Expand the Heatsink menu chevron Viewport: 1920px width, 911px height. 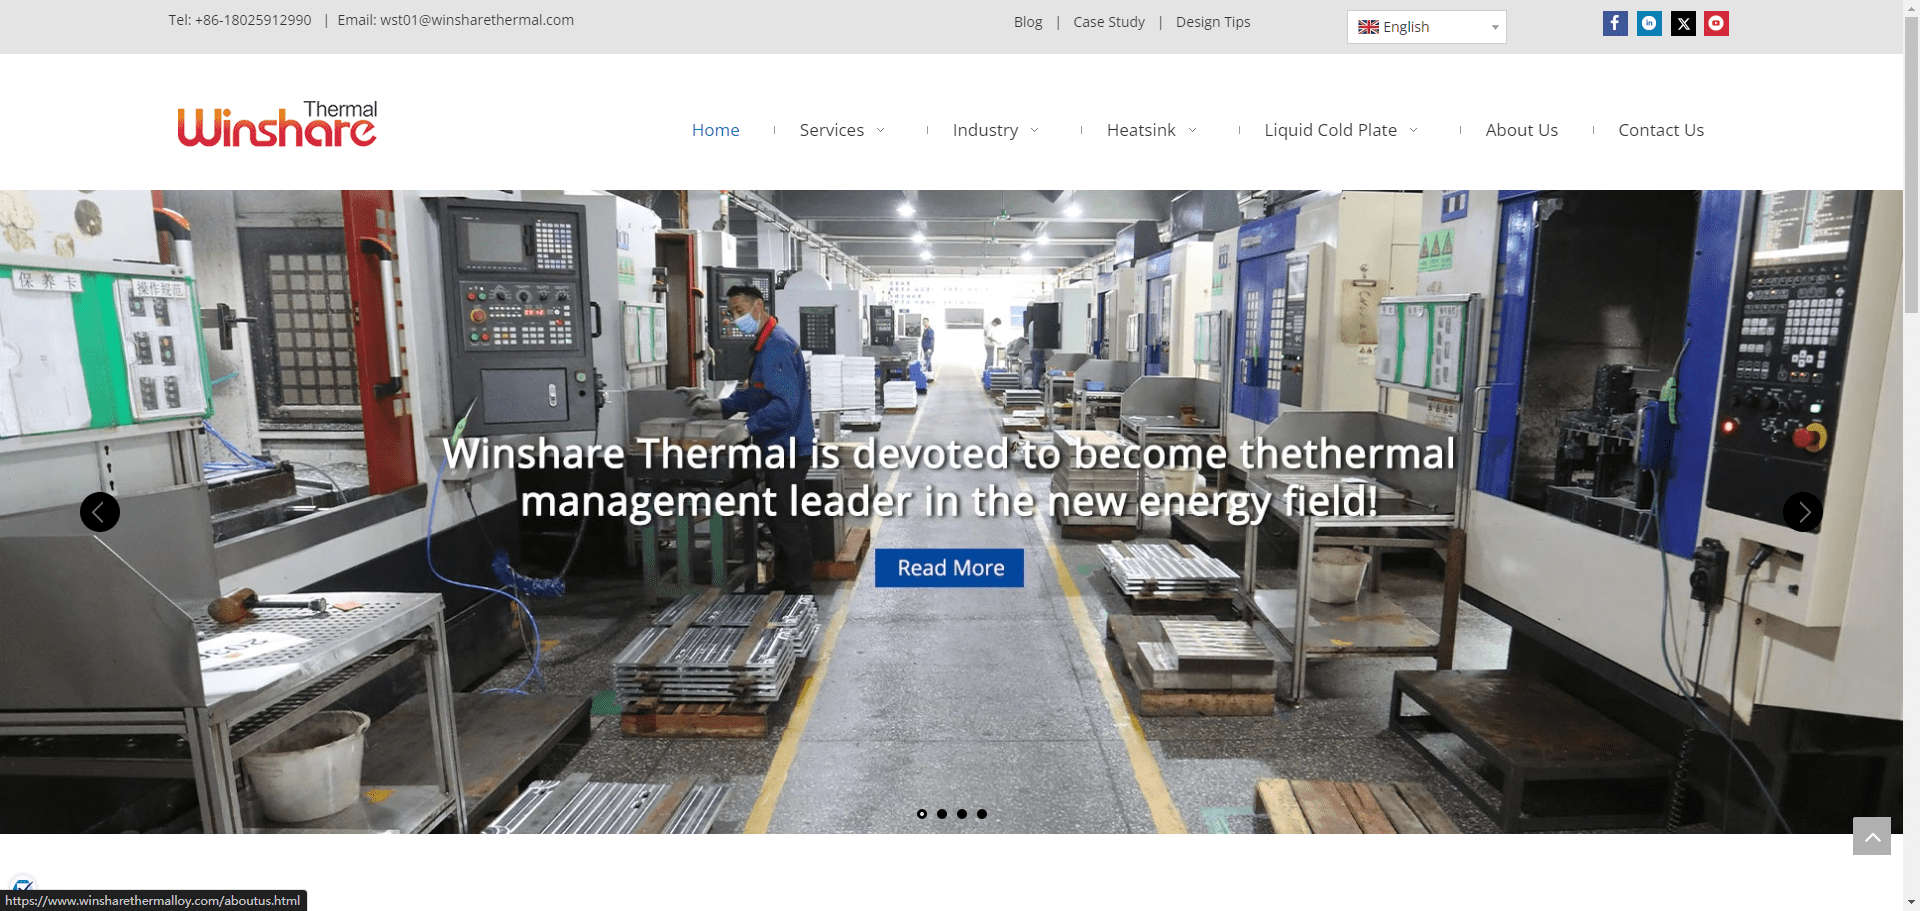click(x=1194, y=130)
